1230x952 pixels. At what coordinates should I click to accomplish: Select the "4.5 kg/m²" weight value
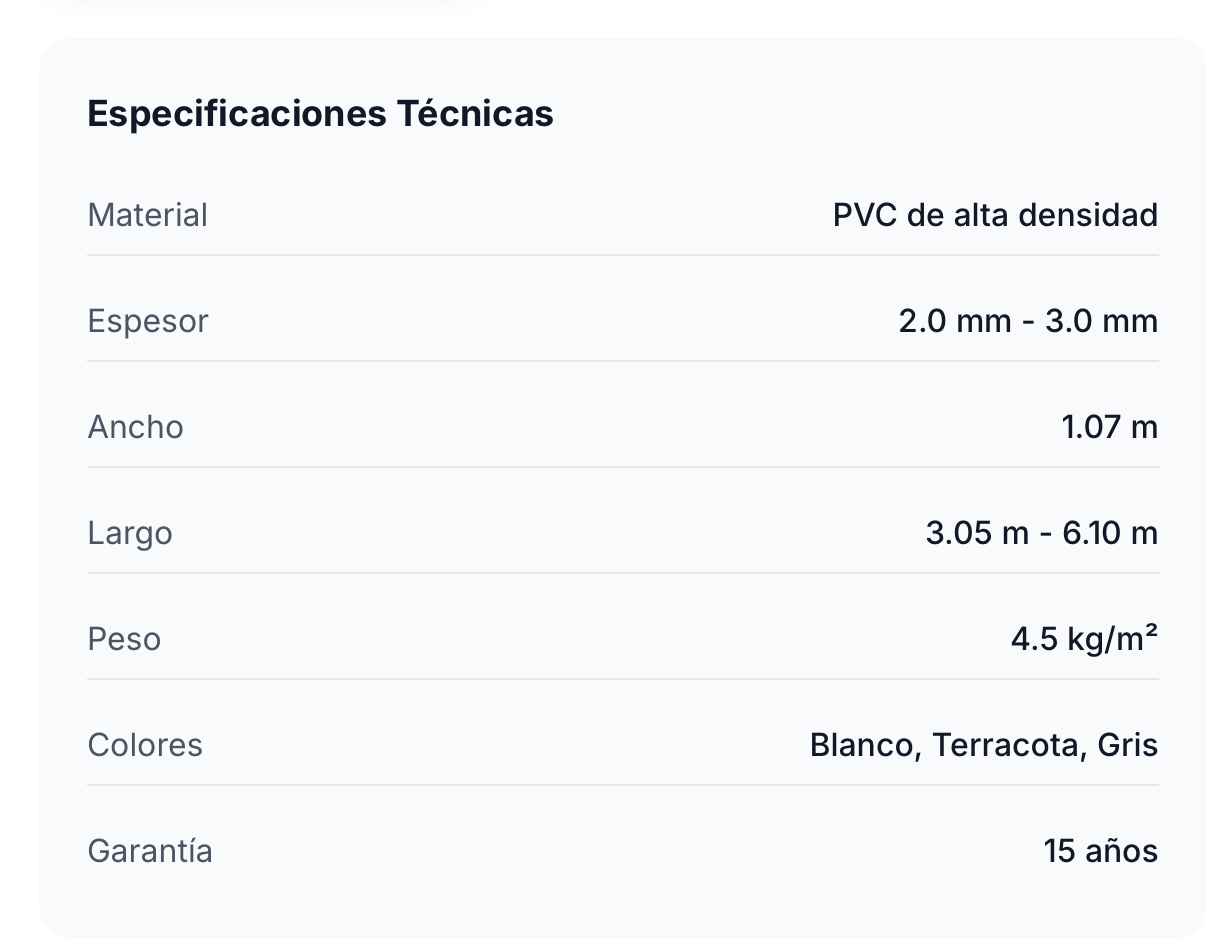[x=1084, y=639]
